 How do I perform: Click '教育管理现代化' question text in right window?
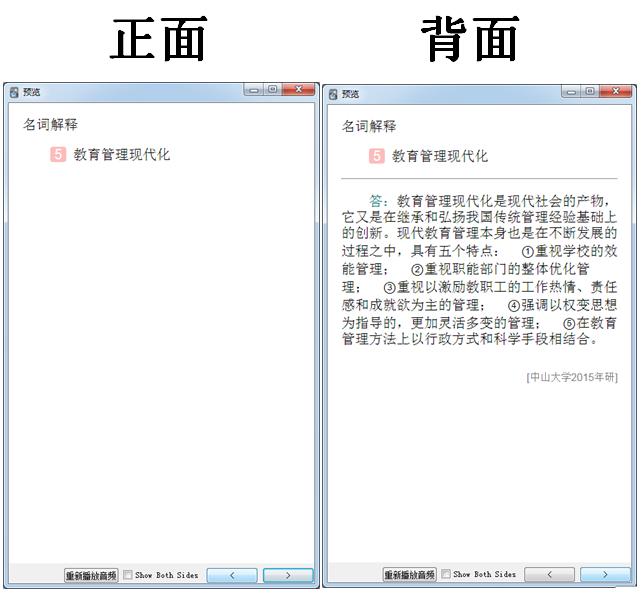pyautogui.click(x=440, y=156)
